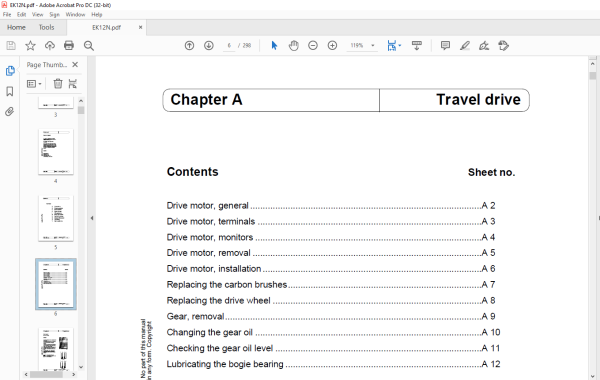Screen dimensions: 600x380
Task: Switch to the Tools tab
Action: (46, 27)
